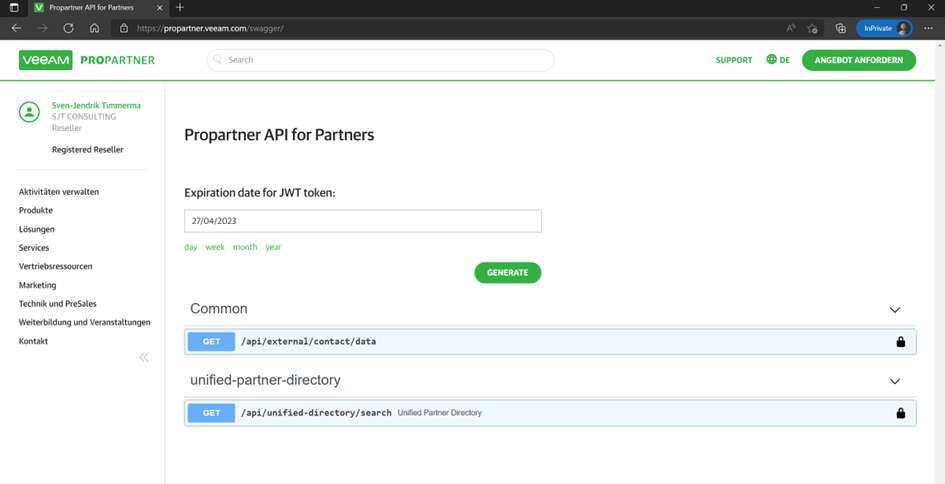Open the Produkte menu item
945x484 pixels.
click(36, 210)
